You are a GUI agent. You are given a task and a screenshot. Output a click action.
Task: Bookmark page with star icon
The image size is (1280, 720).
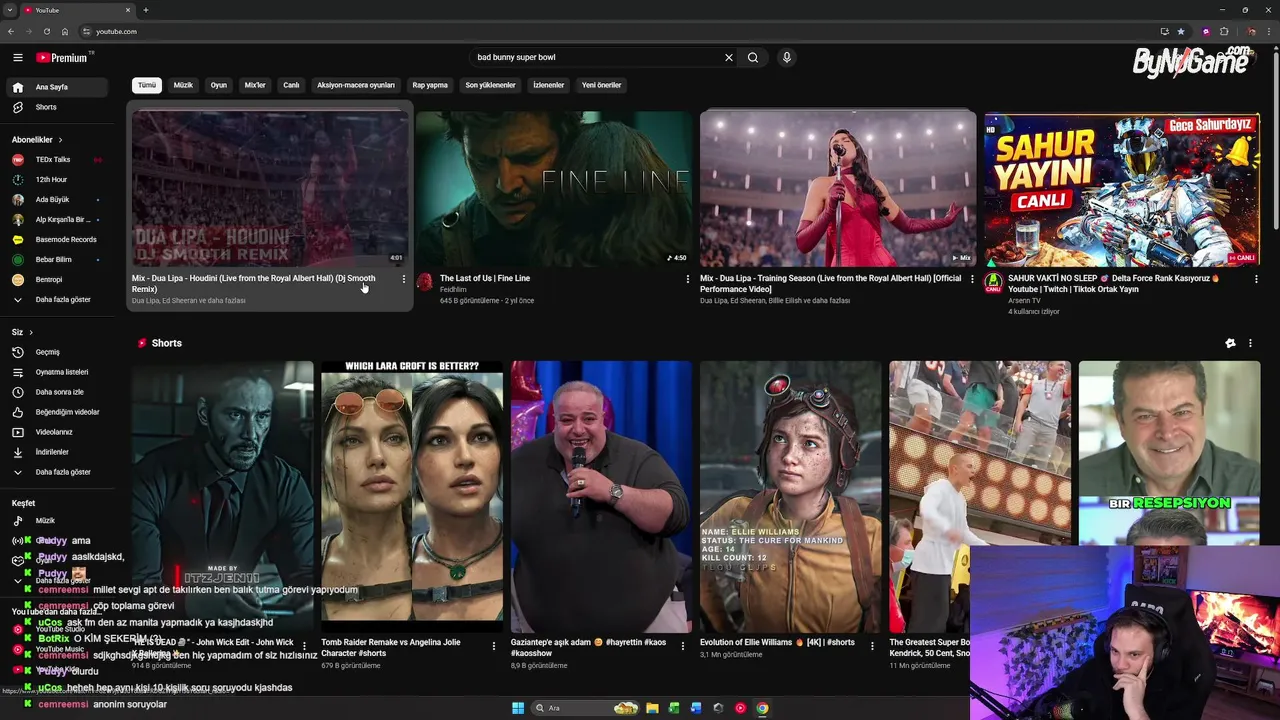[x=1181, y=31]
